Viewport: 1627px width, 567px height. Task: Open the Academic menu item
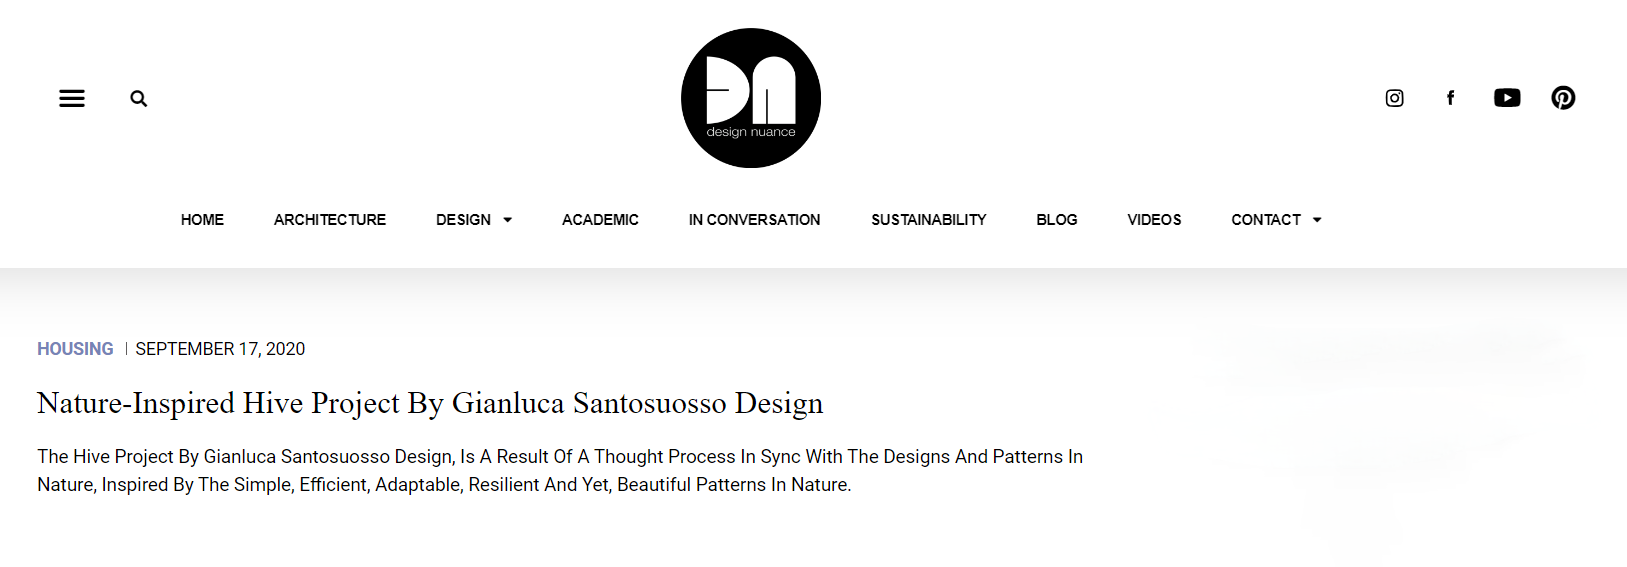[x=600, y=220]
